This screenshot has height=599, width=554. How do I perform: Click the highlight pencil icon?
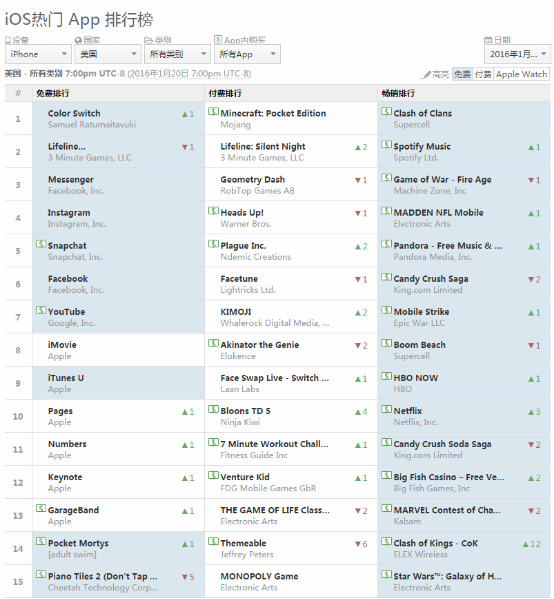426,74
